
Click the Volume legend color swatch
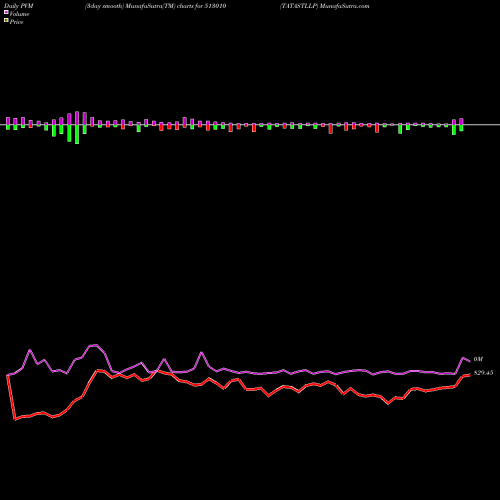pyautogui.click(x=6, y=13)
